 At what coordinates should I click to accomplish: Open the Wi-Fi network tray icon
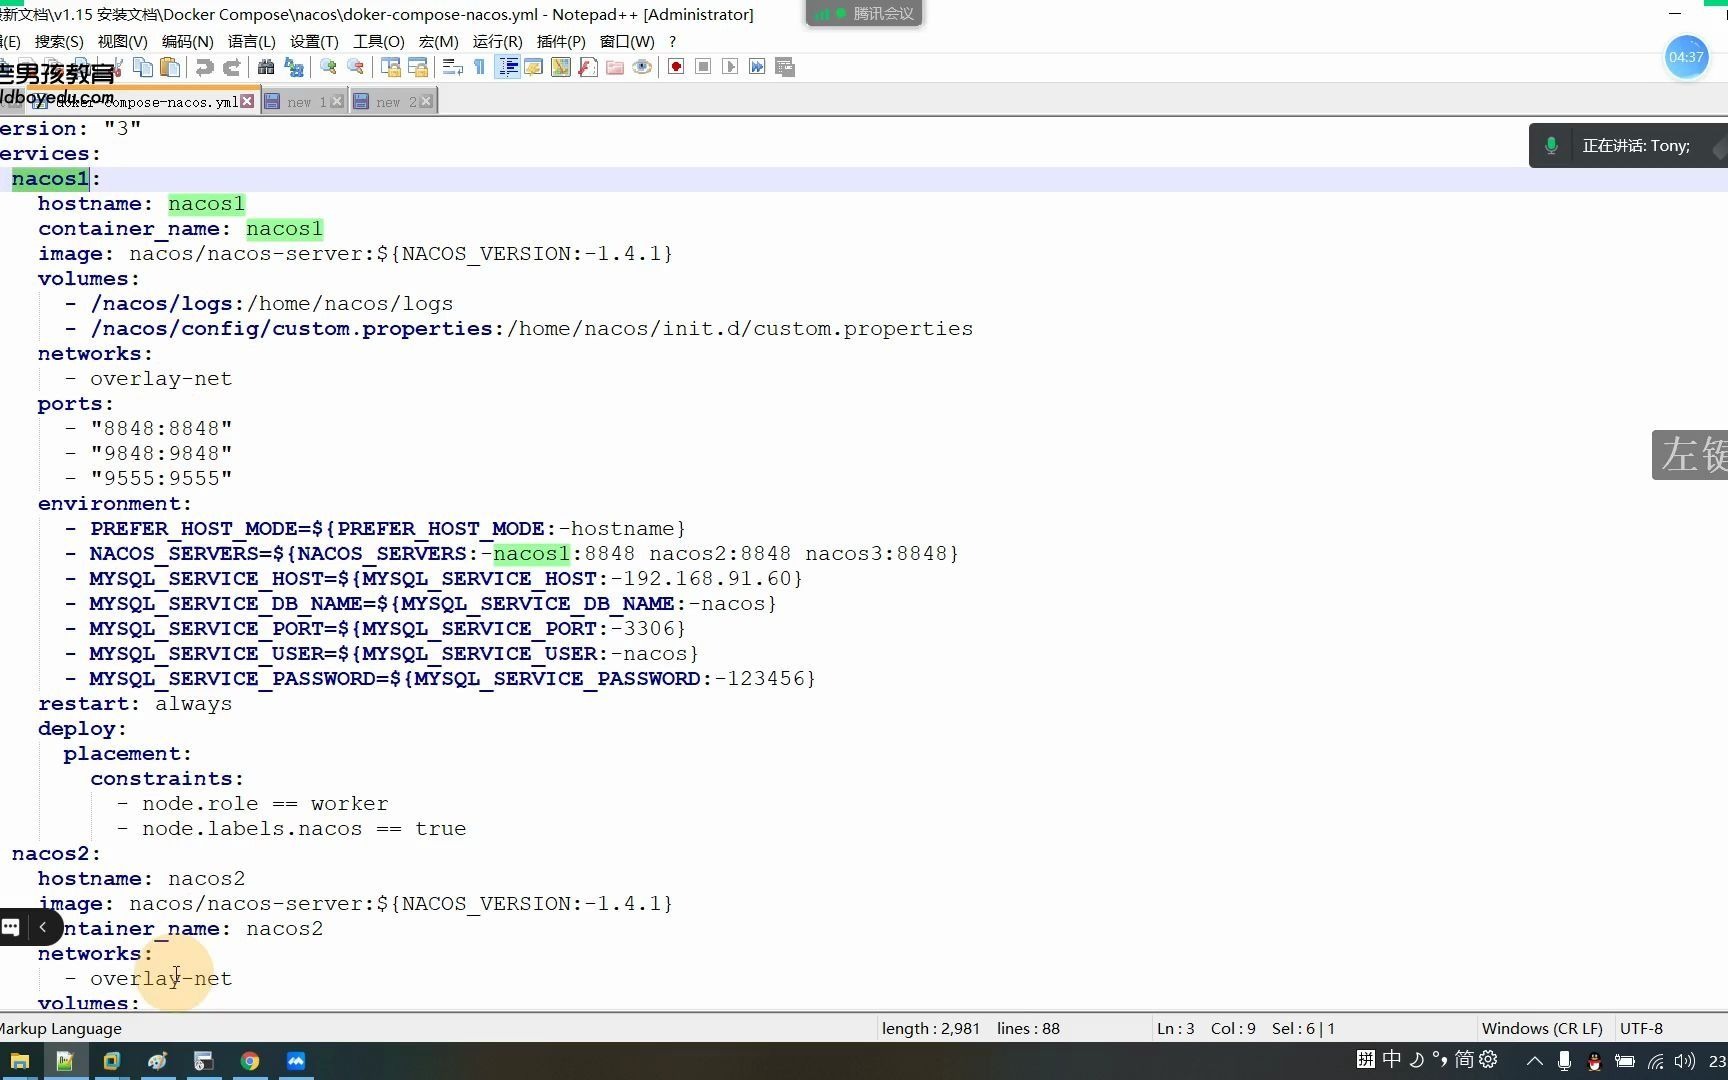tap(1656, 1060)
